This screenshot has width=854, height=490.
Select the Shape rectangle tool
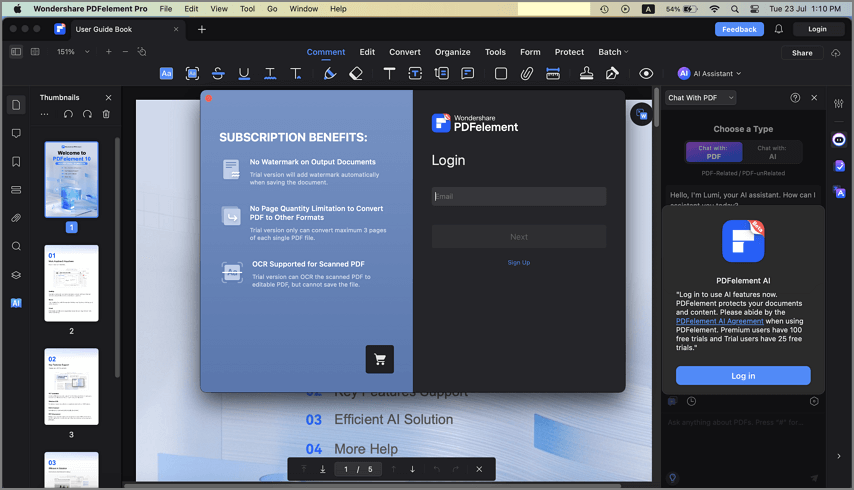501,74
